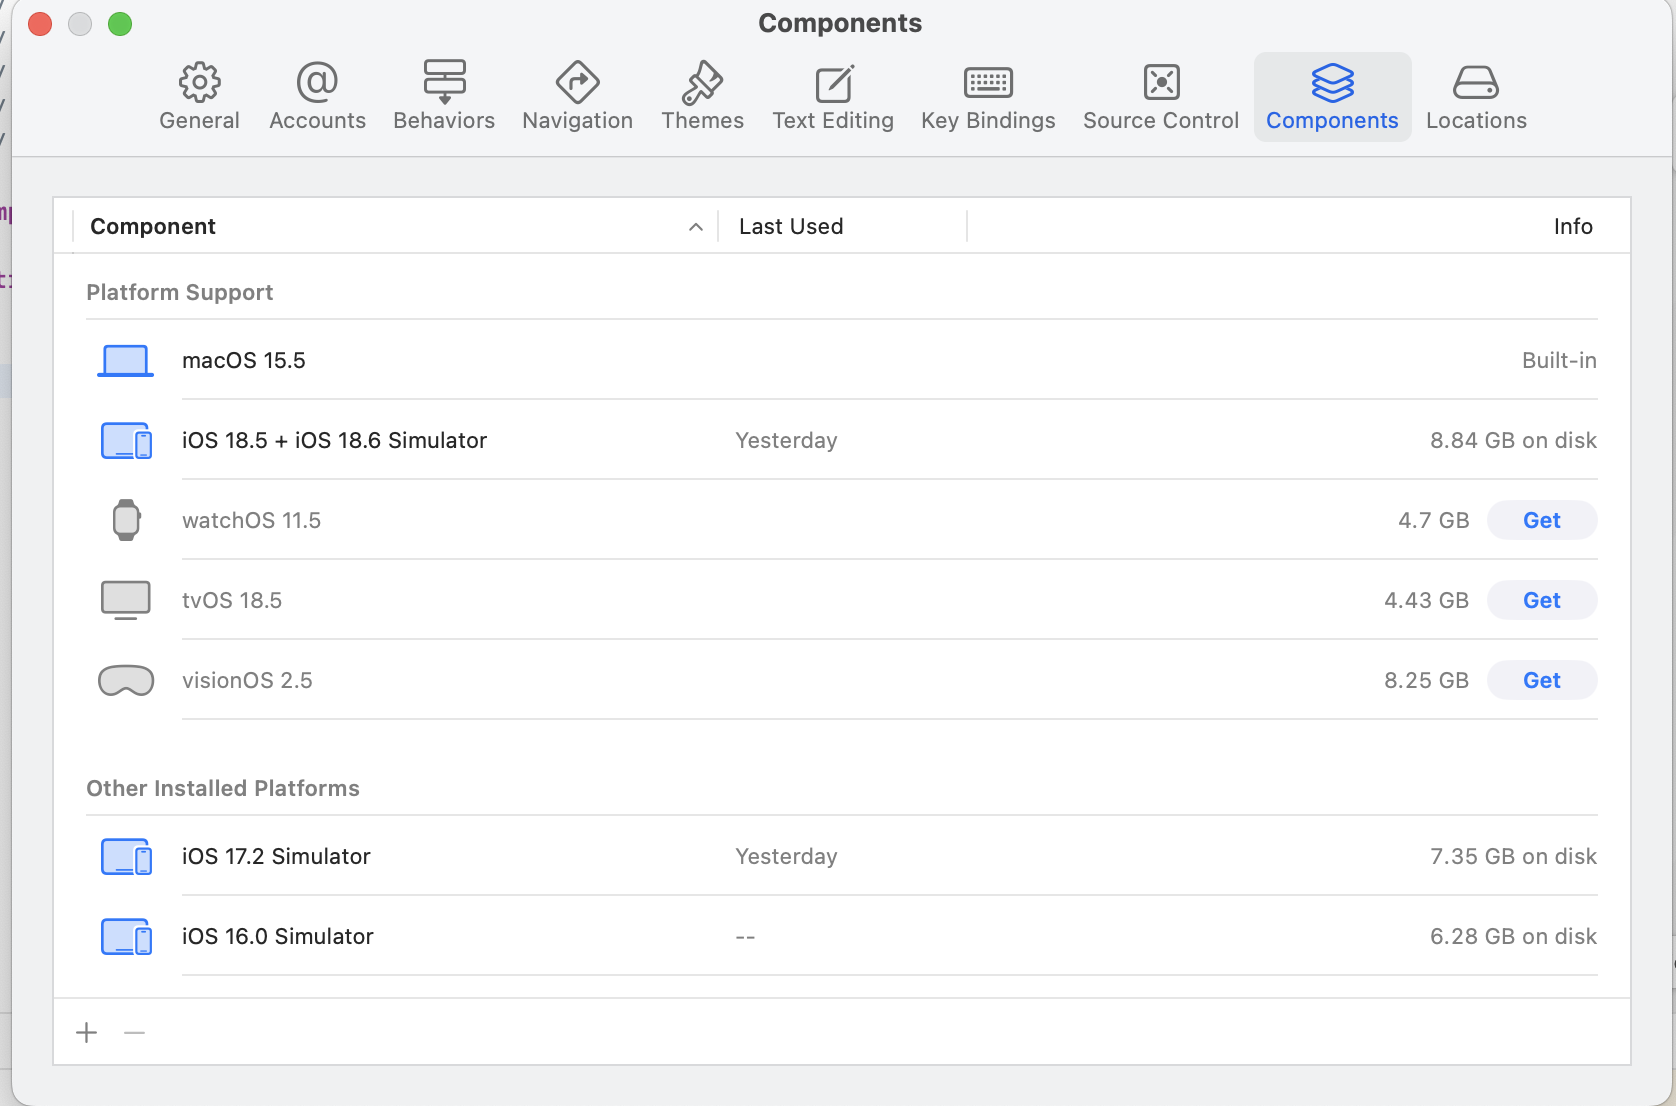Switch to the General tab label

pos(200,121)
